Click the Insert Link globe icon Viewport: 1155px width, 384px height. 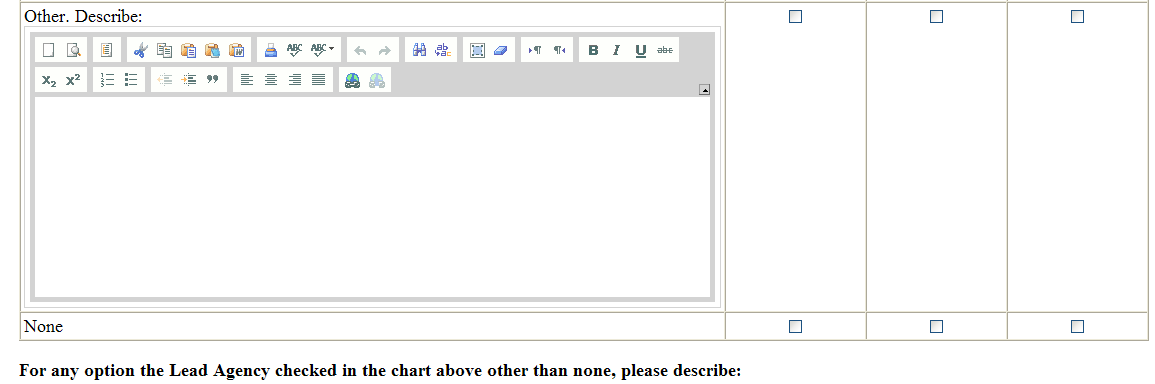[x=353, y=80]
